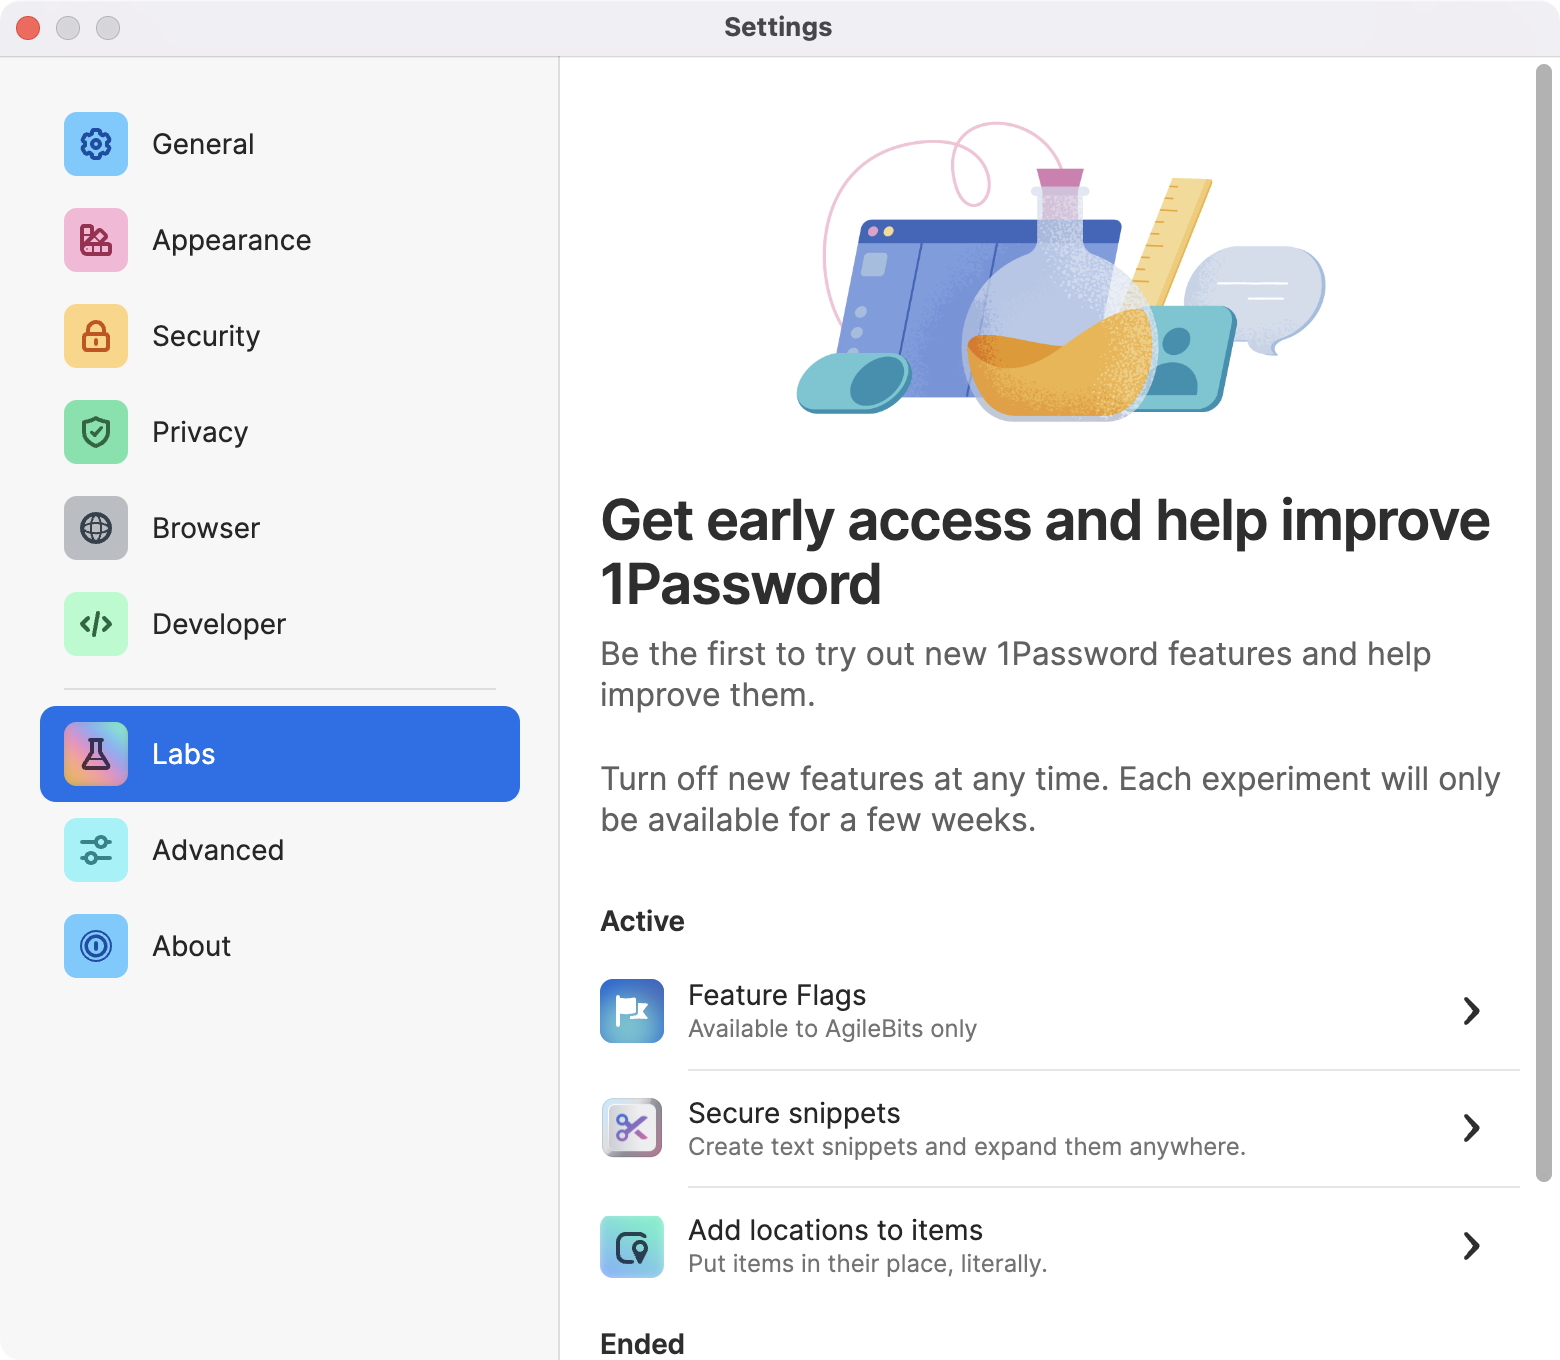Open the Advanced settings section
This screenshot has width=1560, height=1360.
click(280, 850)
